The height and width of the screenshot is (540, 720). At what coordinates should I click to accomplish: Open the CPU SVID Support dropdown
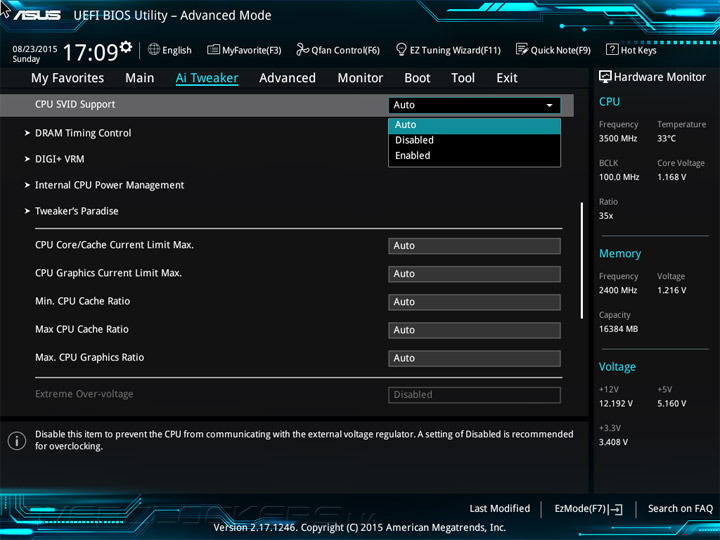tap(474, 105)
